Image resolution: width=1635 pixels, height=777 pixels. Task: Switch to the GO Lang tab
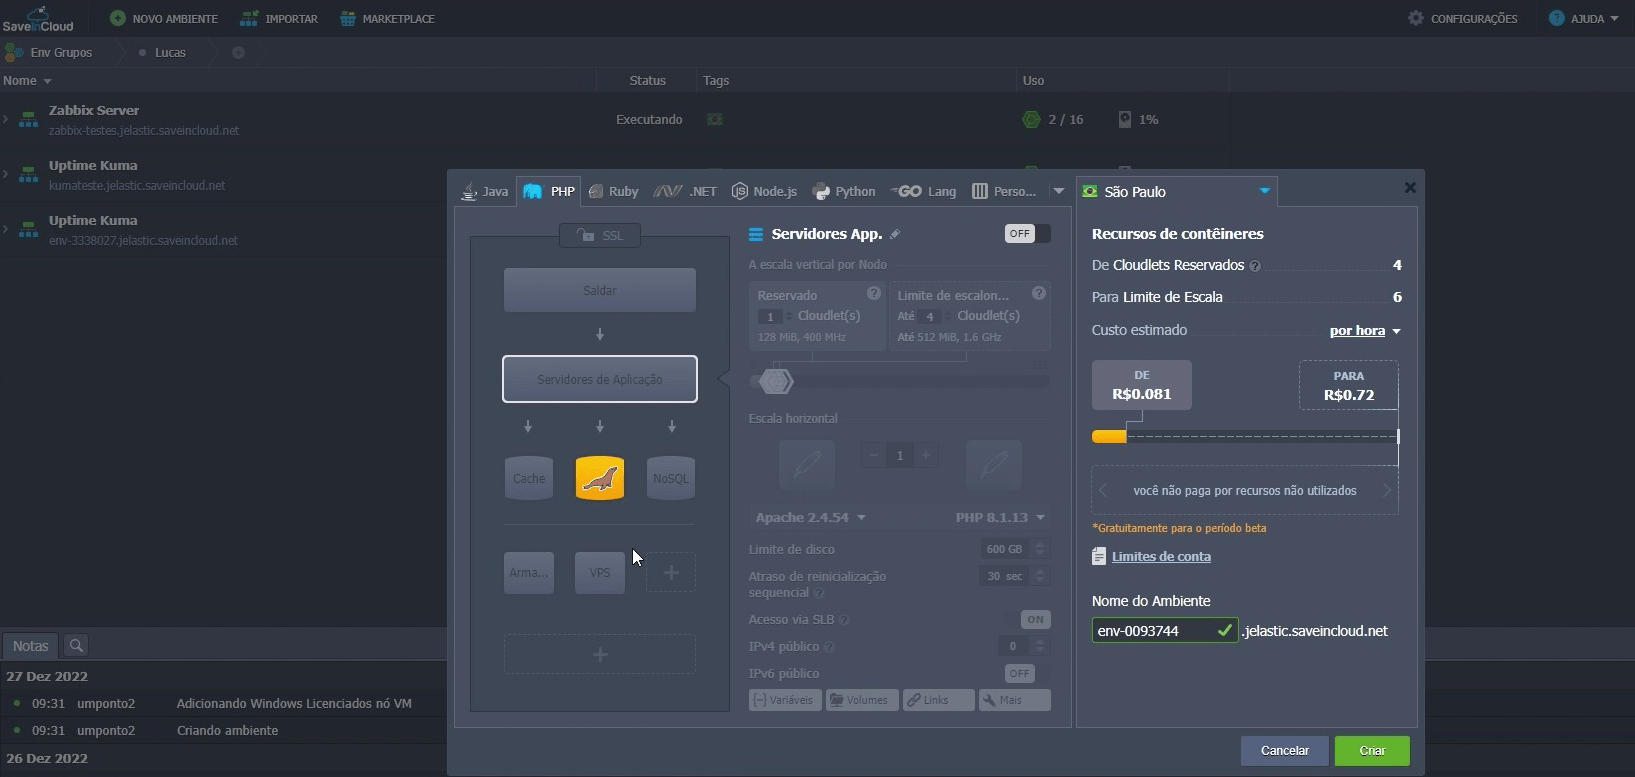[924, 191]
